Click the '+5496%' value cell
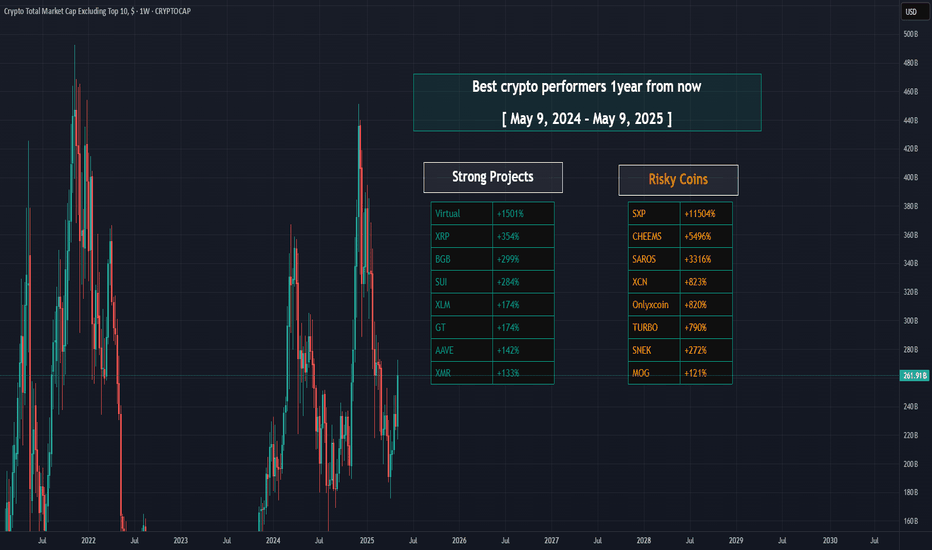 click(706, 236)
